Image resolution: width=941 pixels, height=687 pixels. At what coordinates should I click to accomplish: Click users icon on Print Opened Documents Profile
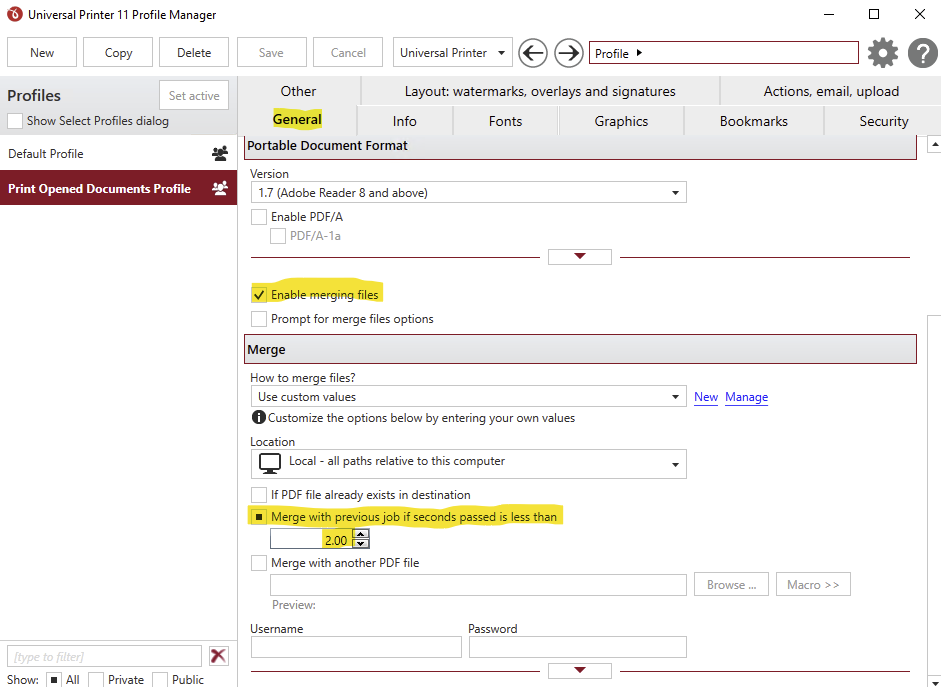point(220,189)
